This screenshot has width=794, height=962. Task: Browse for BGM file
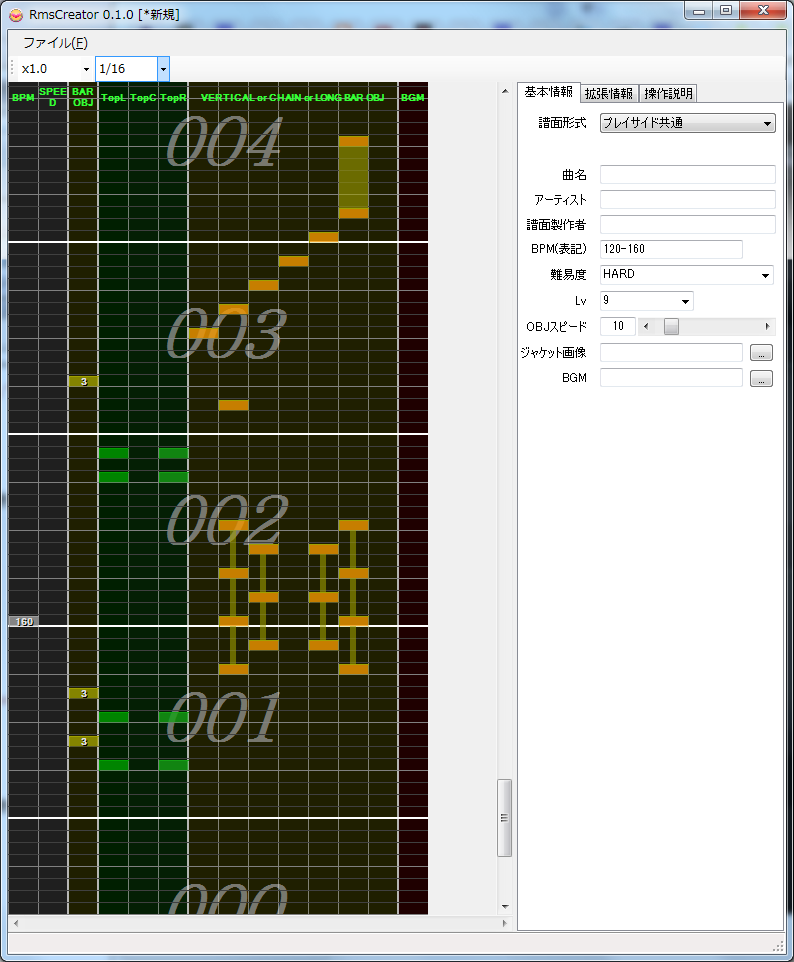click(x=761, y=379)
